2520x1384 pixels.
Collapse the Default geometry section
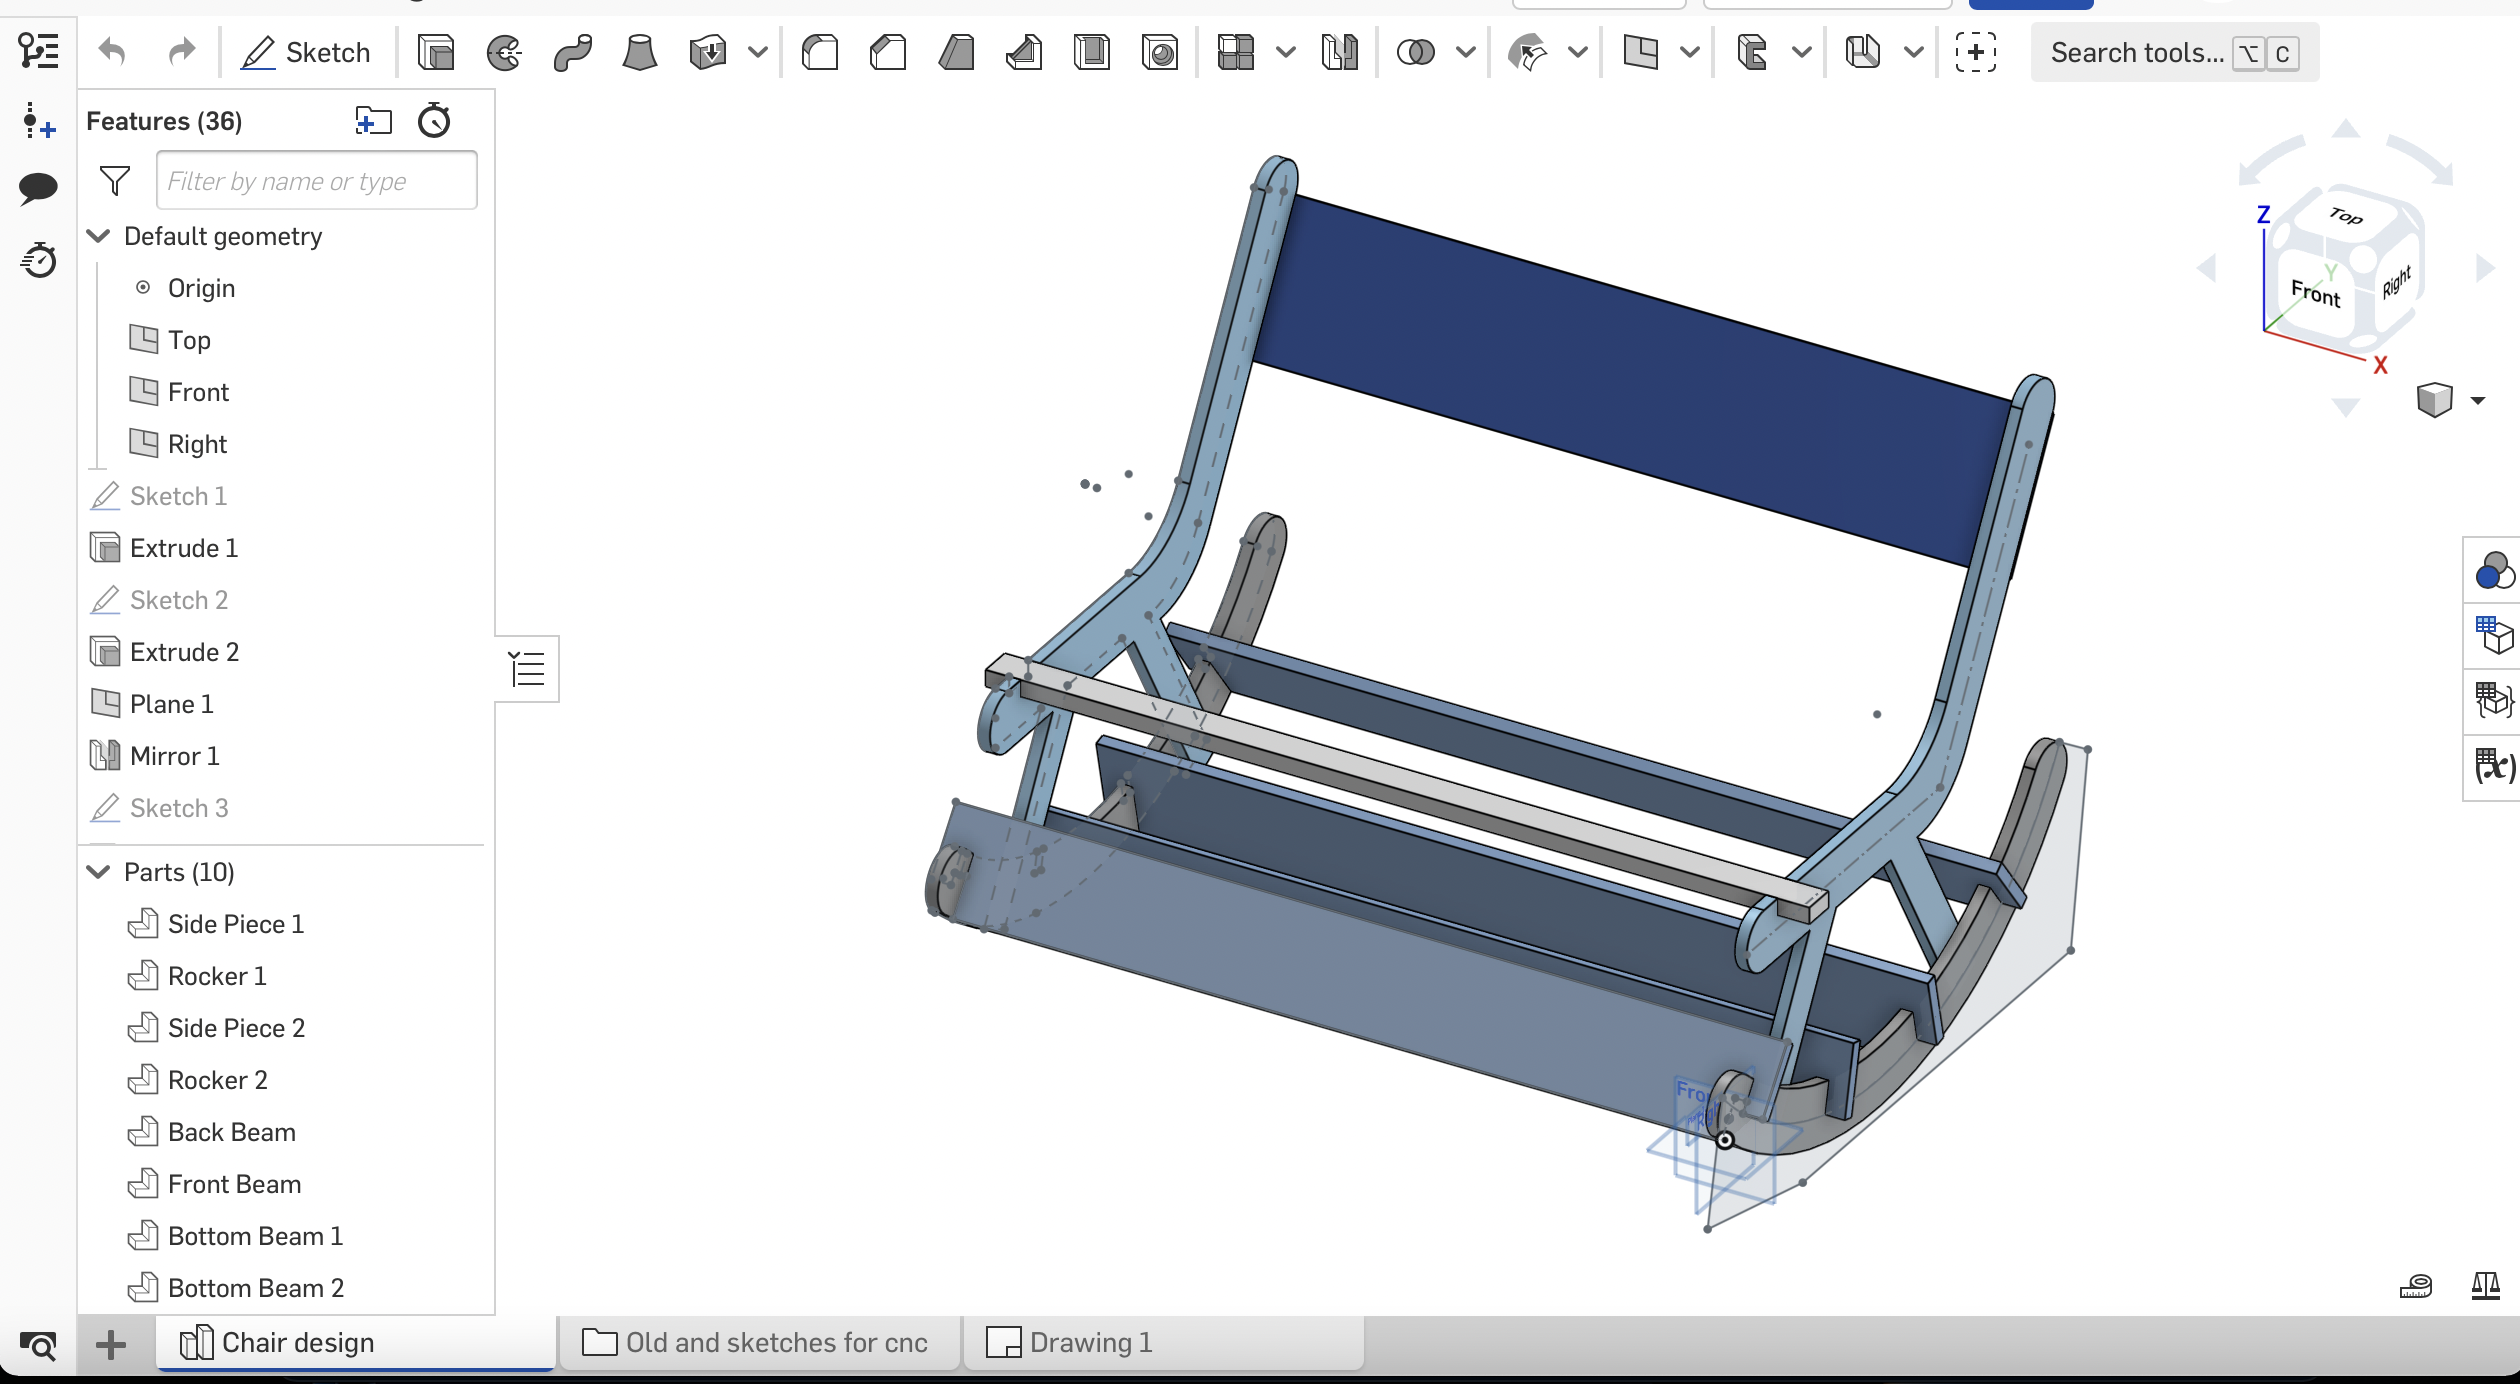[x=98, y=236]
